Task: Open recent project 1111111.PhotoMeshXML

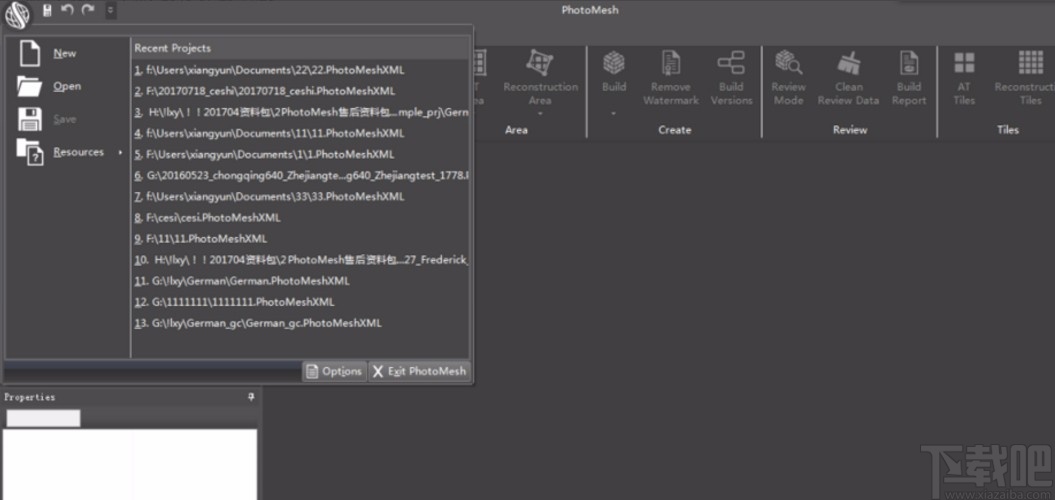Action: tap(300, 302)
